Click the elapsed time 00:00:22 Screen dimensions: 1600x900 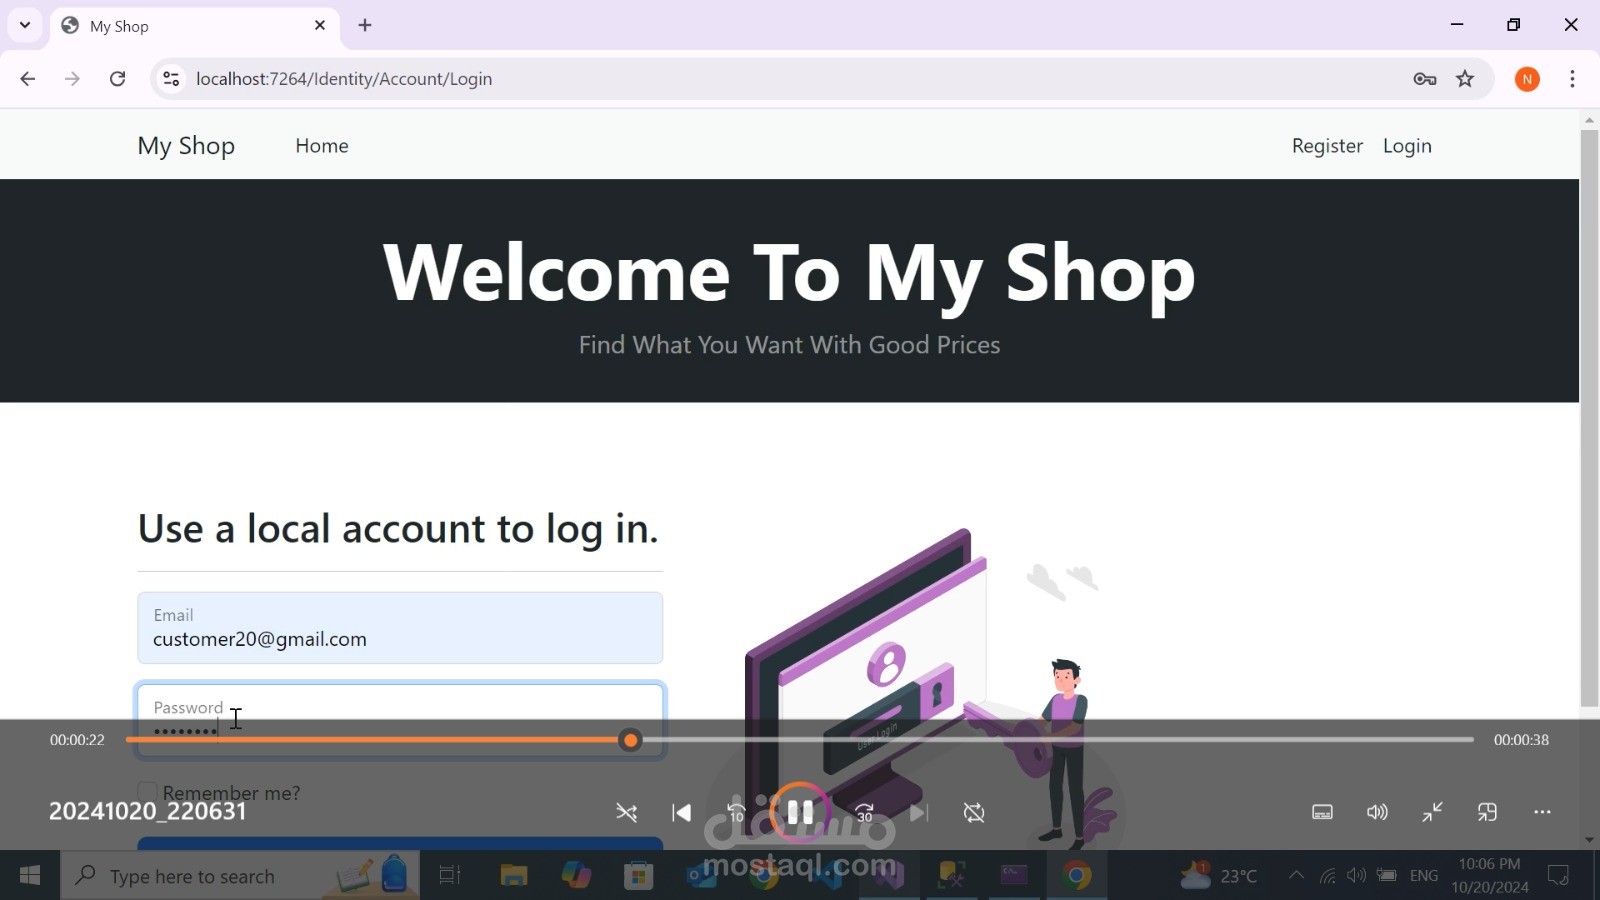tap(77, 740)
